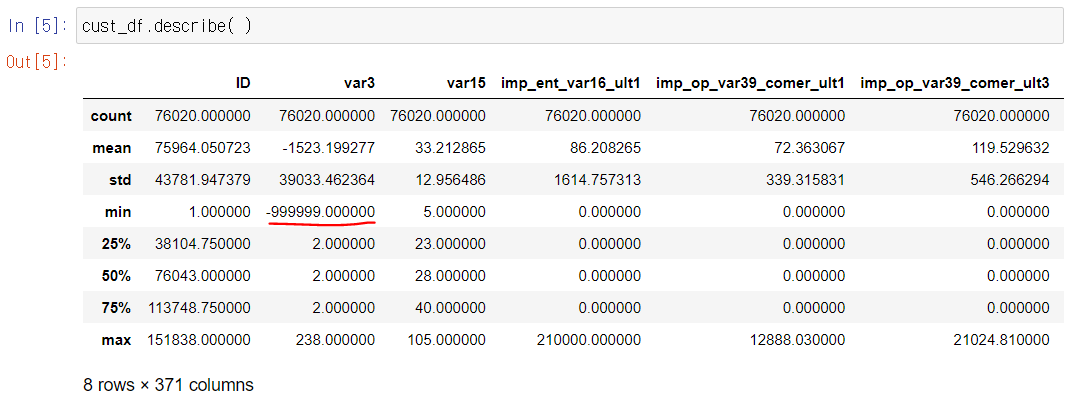1070x400 pixels.
Task: Click the mean row label
Action: pyautogui.click(x=113, y=148)
